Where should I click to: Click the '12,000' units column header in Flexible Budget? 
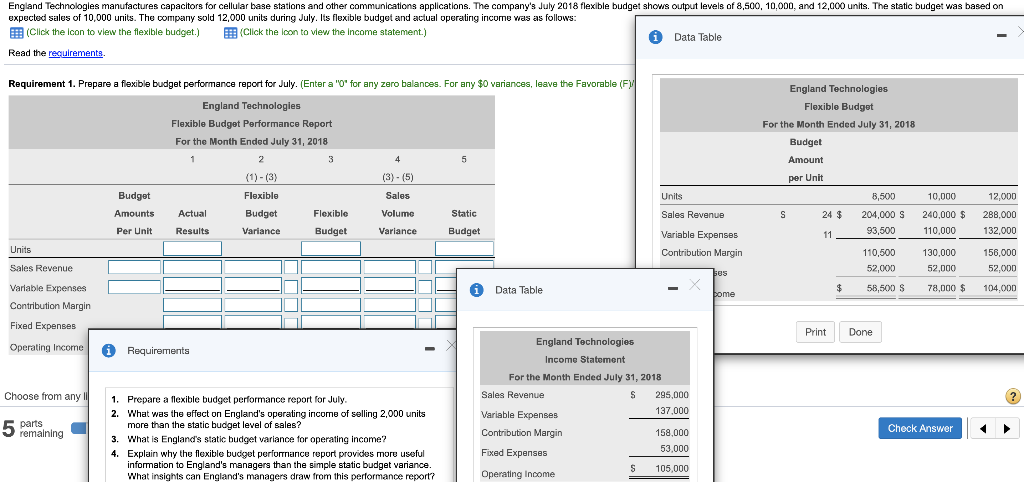1002,196
